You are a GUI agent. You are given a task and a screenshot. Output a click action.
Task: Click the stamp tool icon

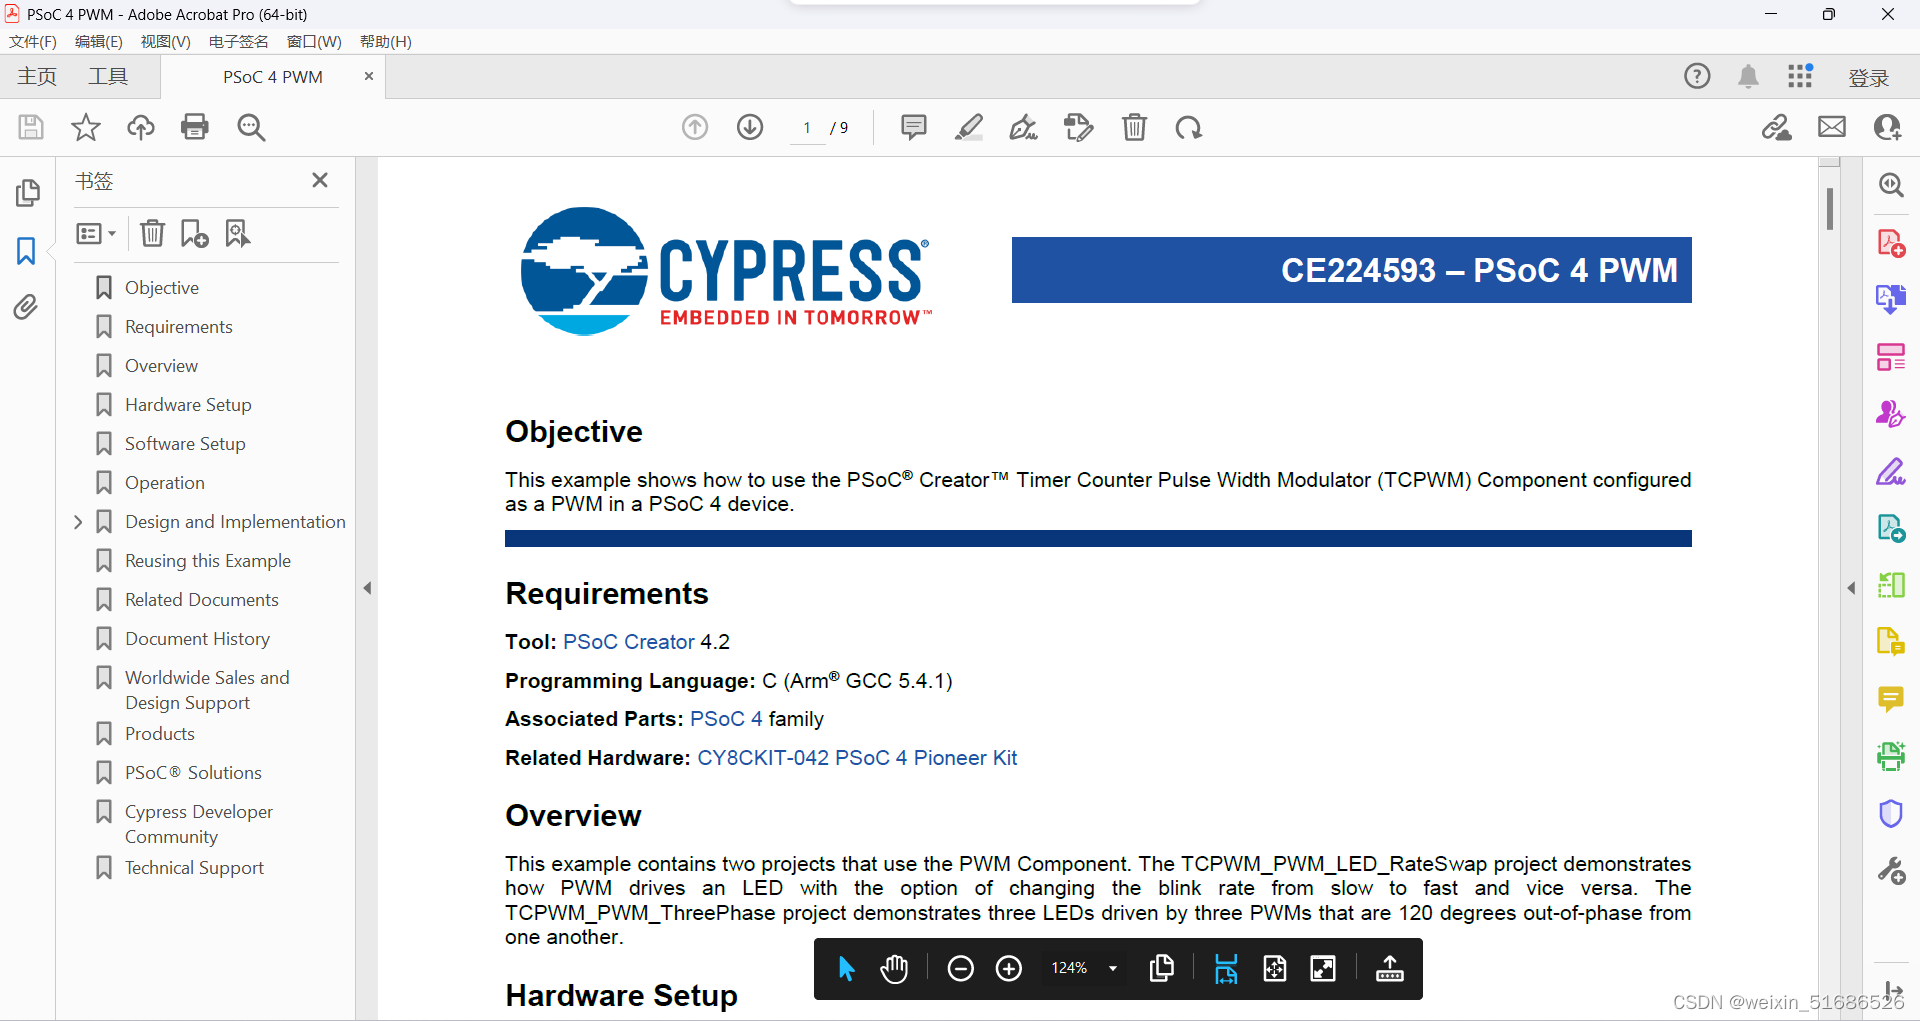pyautogui.click(x=1079, y=127)
